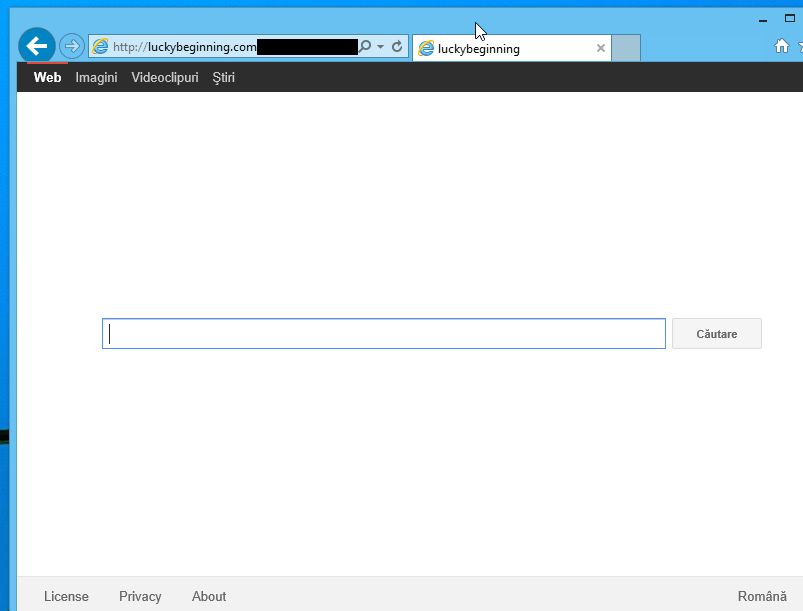Switch to Imagini search results
803x611 pixels.
tap(96, 77)
